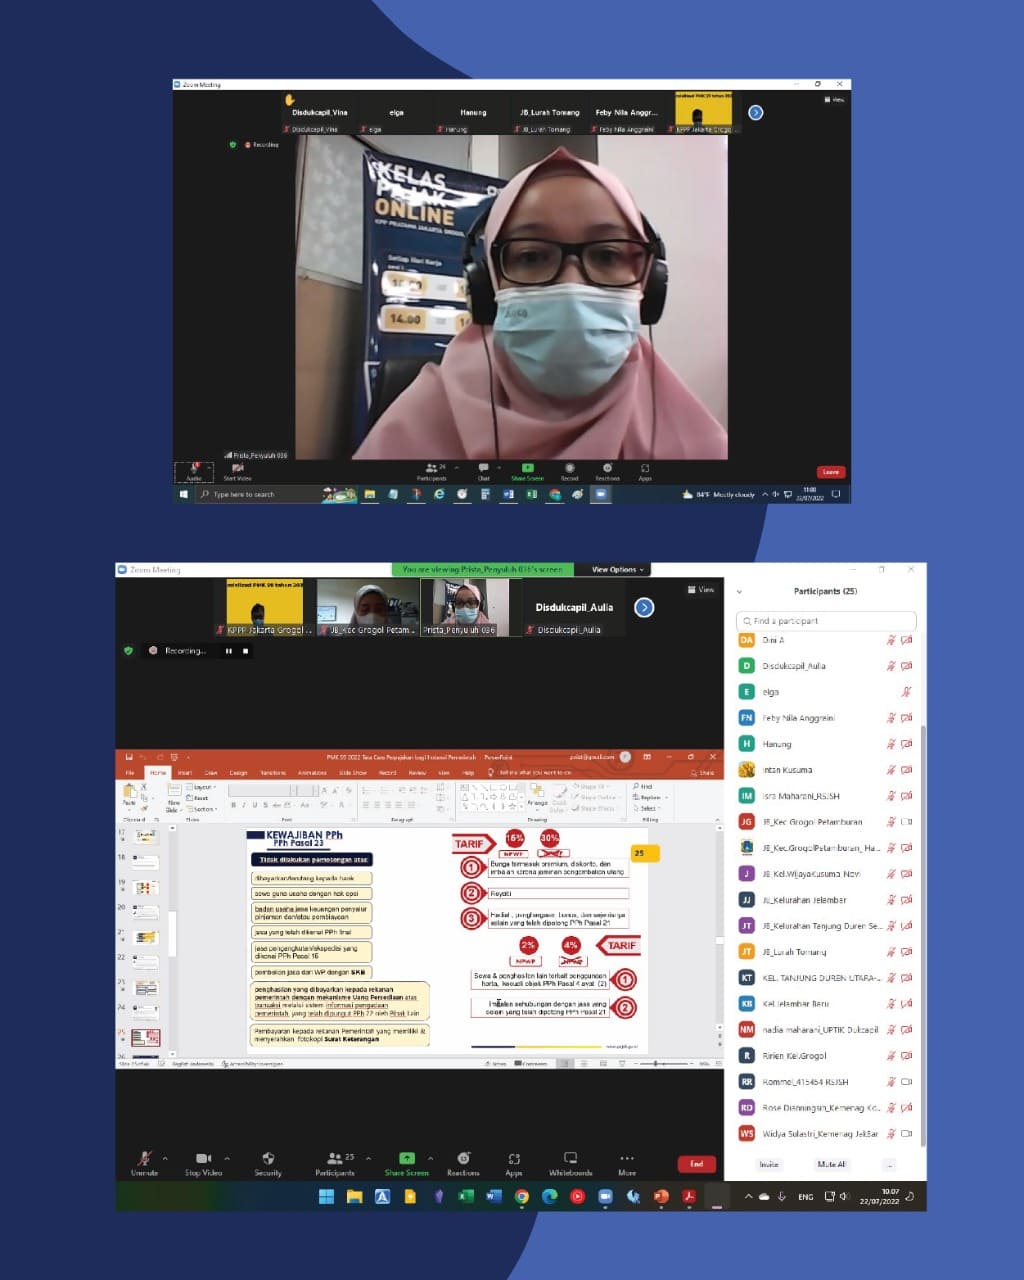Click the red End meeting button
This screenshot has width=1024, height=1280.
[x=696, y=1164]
